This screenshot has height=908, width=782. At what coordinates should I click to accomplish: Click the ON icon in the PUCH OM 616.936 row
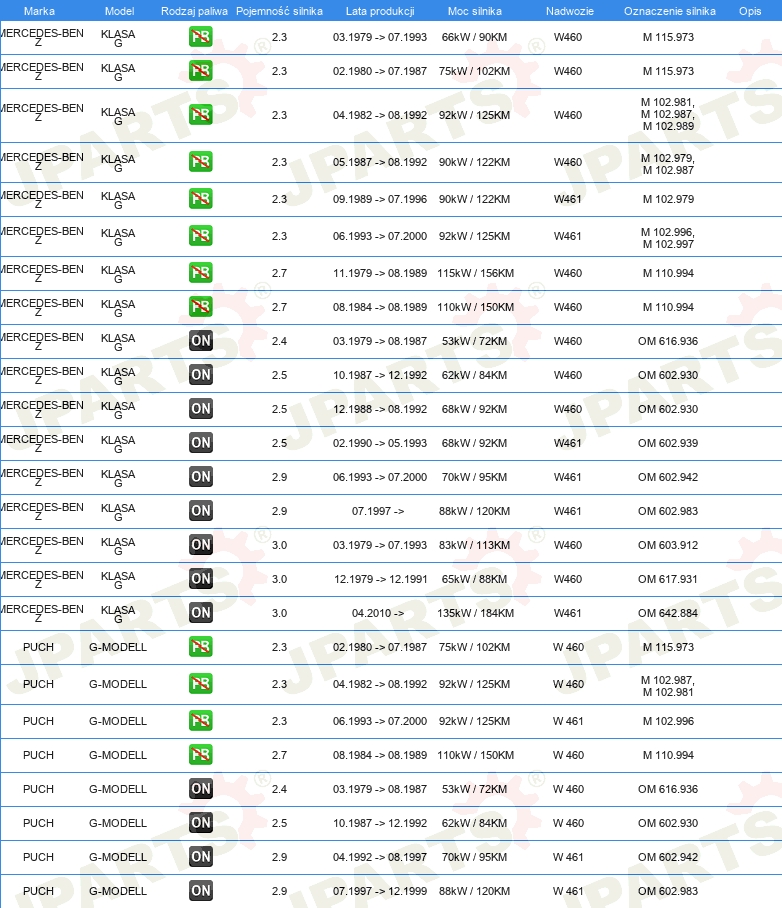[x=200, y=789]
